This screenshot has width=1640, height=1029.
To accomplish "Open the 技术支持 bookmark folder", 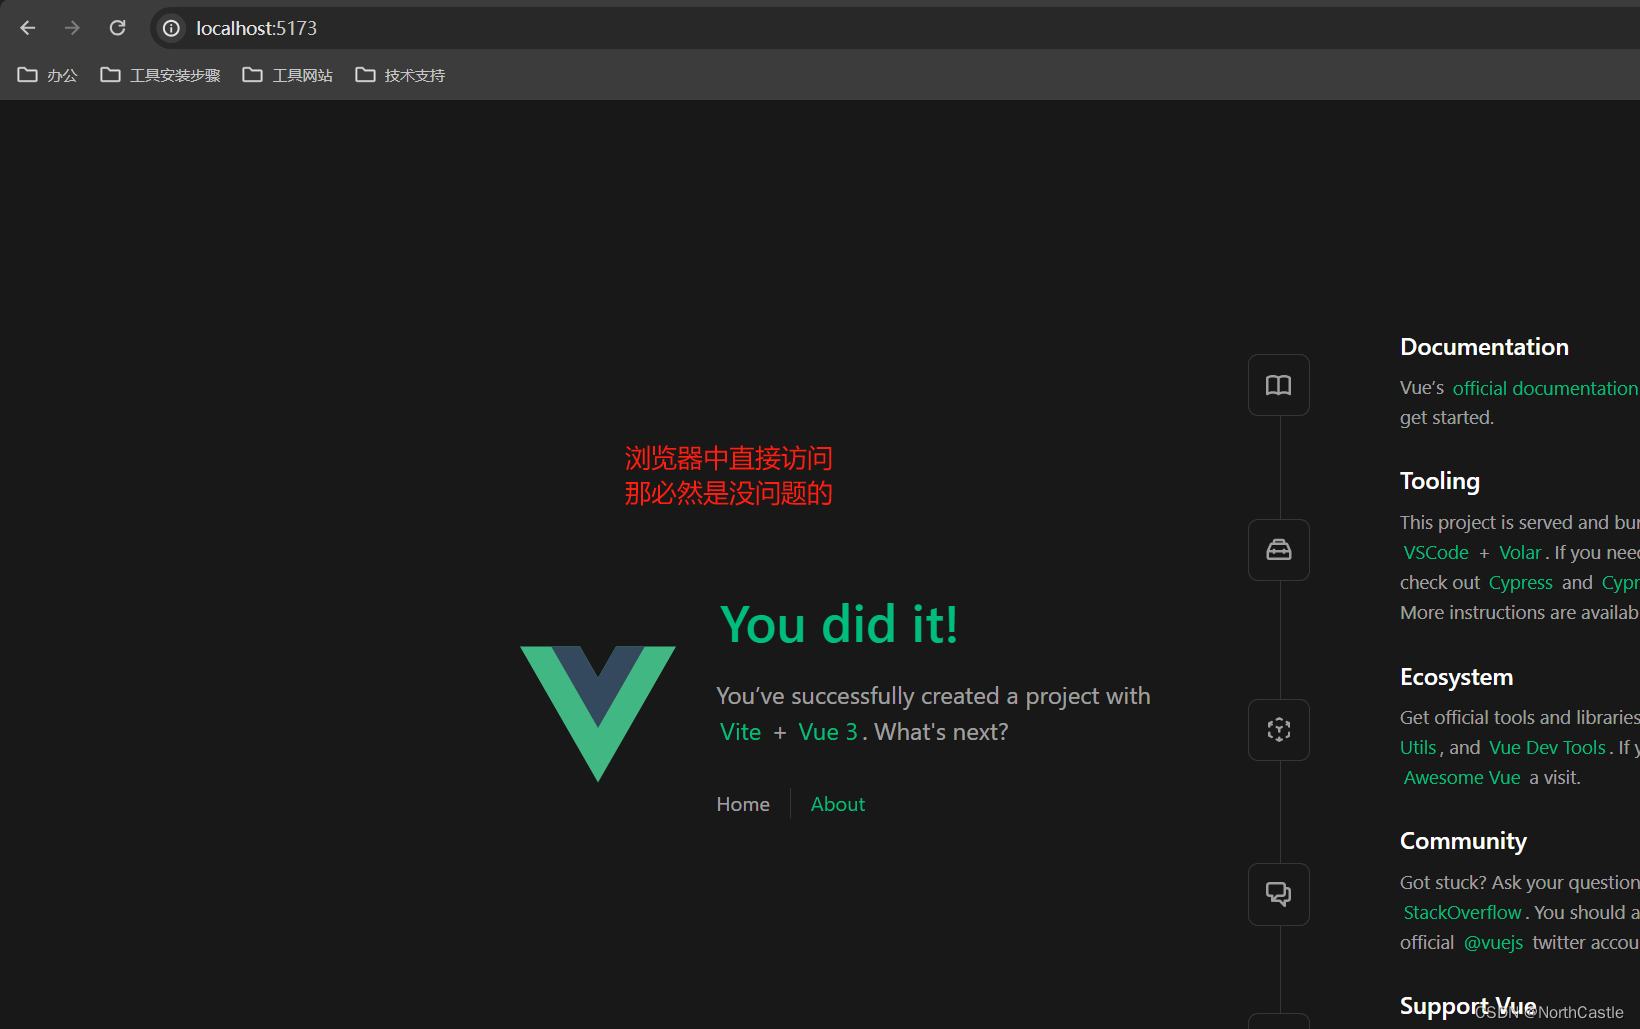I will coord(400,75).
